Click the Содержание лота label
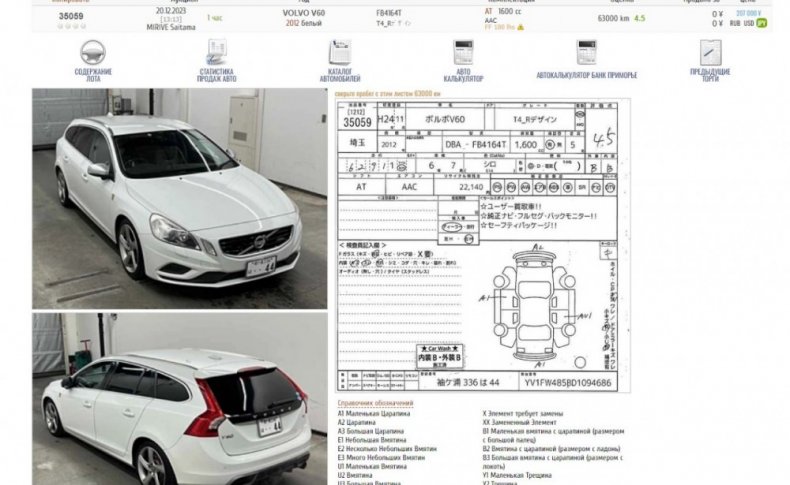 [93, 75]
